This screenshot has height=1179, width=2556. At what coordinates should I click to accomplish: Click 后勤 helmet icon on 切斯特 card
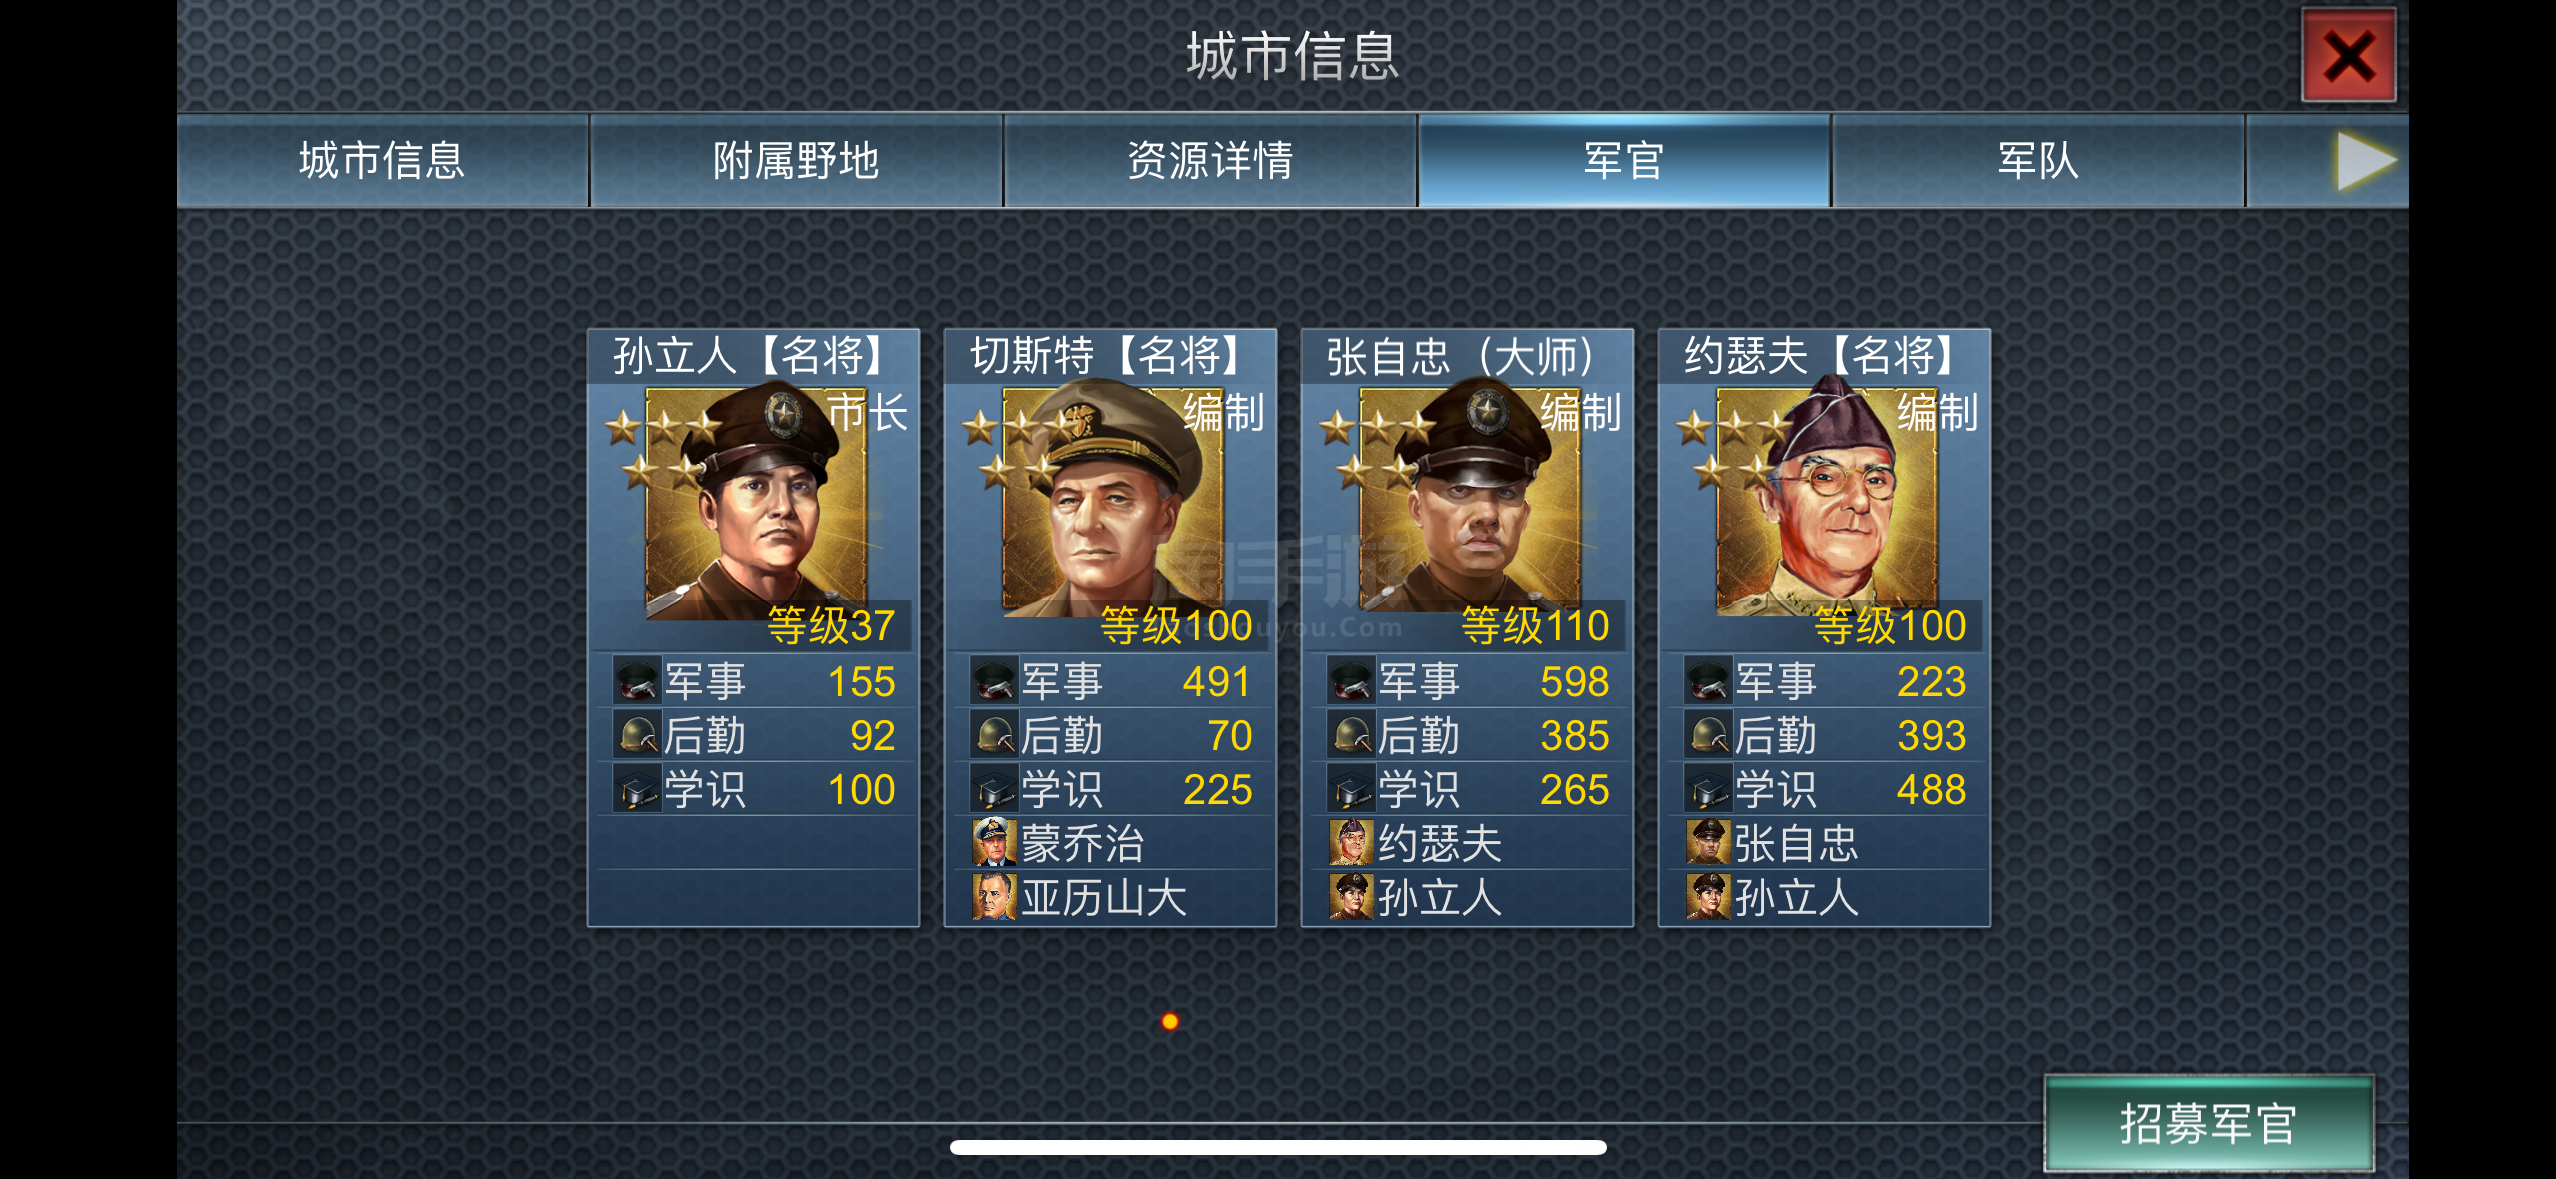[994, 735]
